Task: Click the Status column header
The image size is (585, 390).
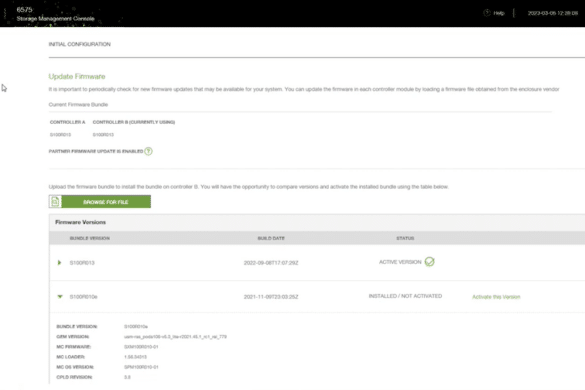Action: click(x=405, y=238)
